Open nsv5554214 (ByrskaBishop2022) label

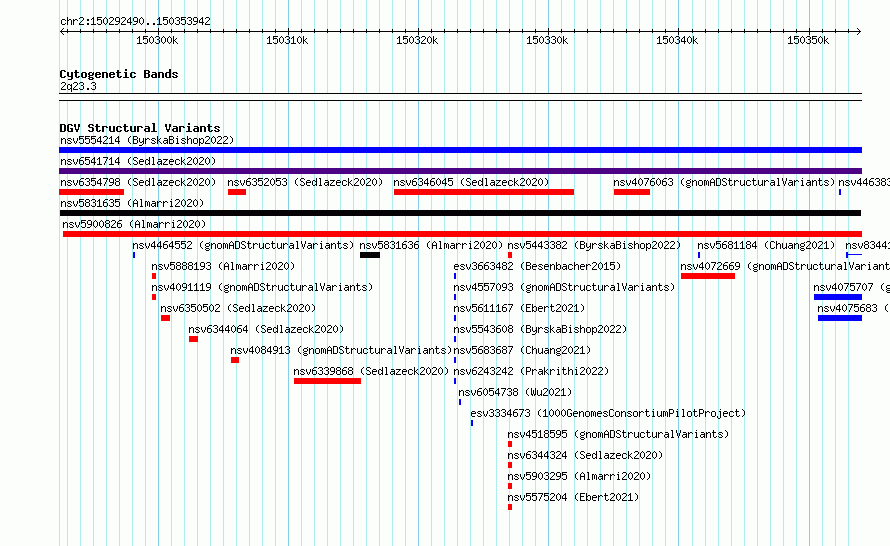pyautogui.click(x=147, y=140)
